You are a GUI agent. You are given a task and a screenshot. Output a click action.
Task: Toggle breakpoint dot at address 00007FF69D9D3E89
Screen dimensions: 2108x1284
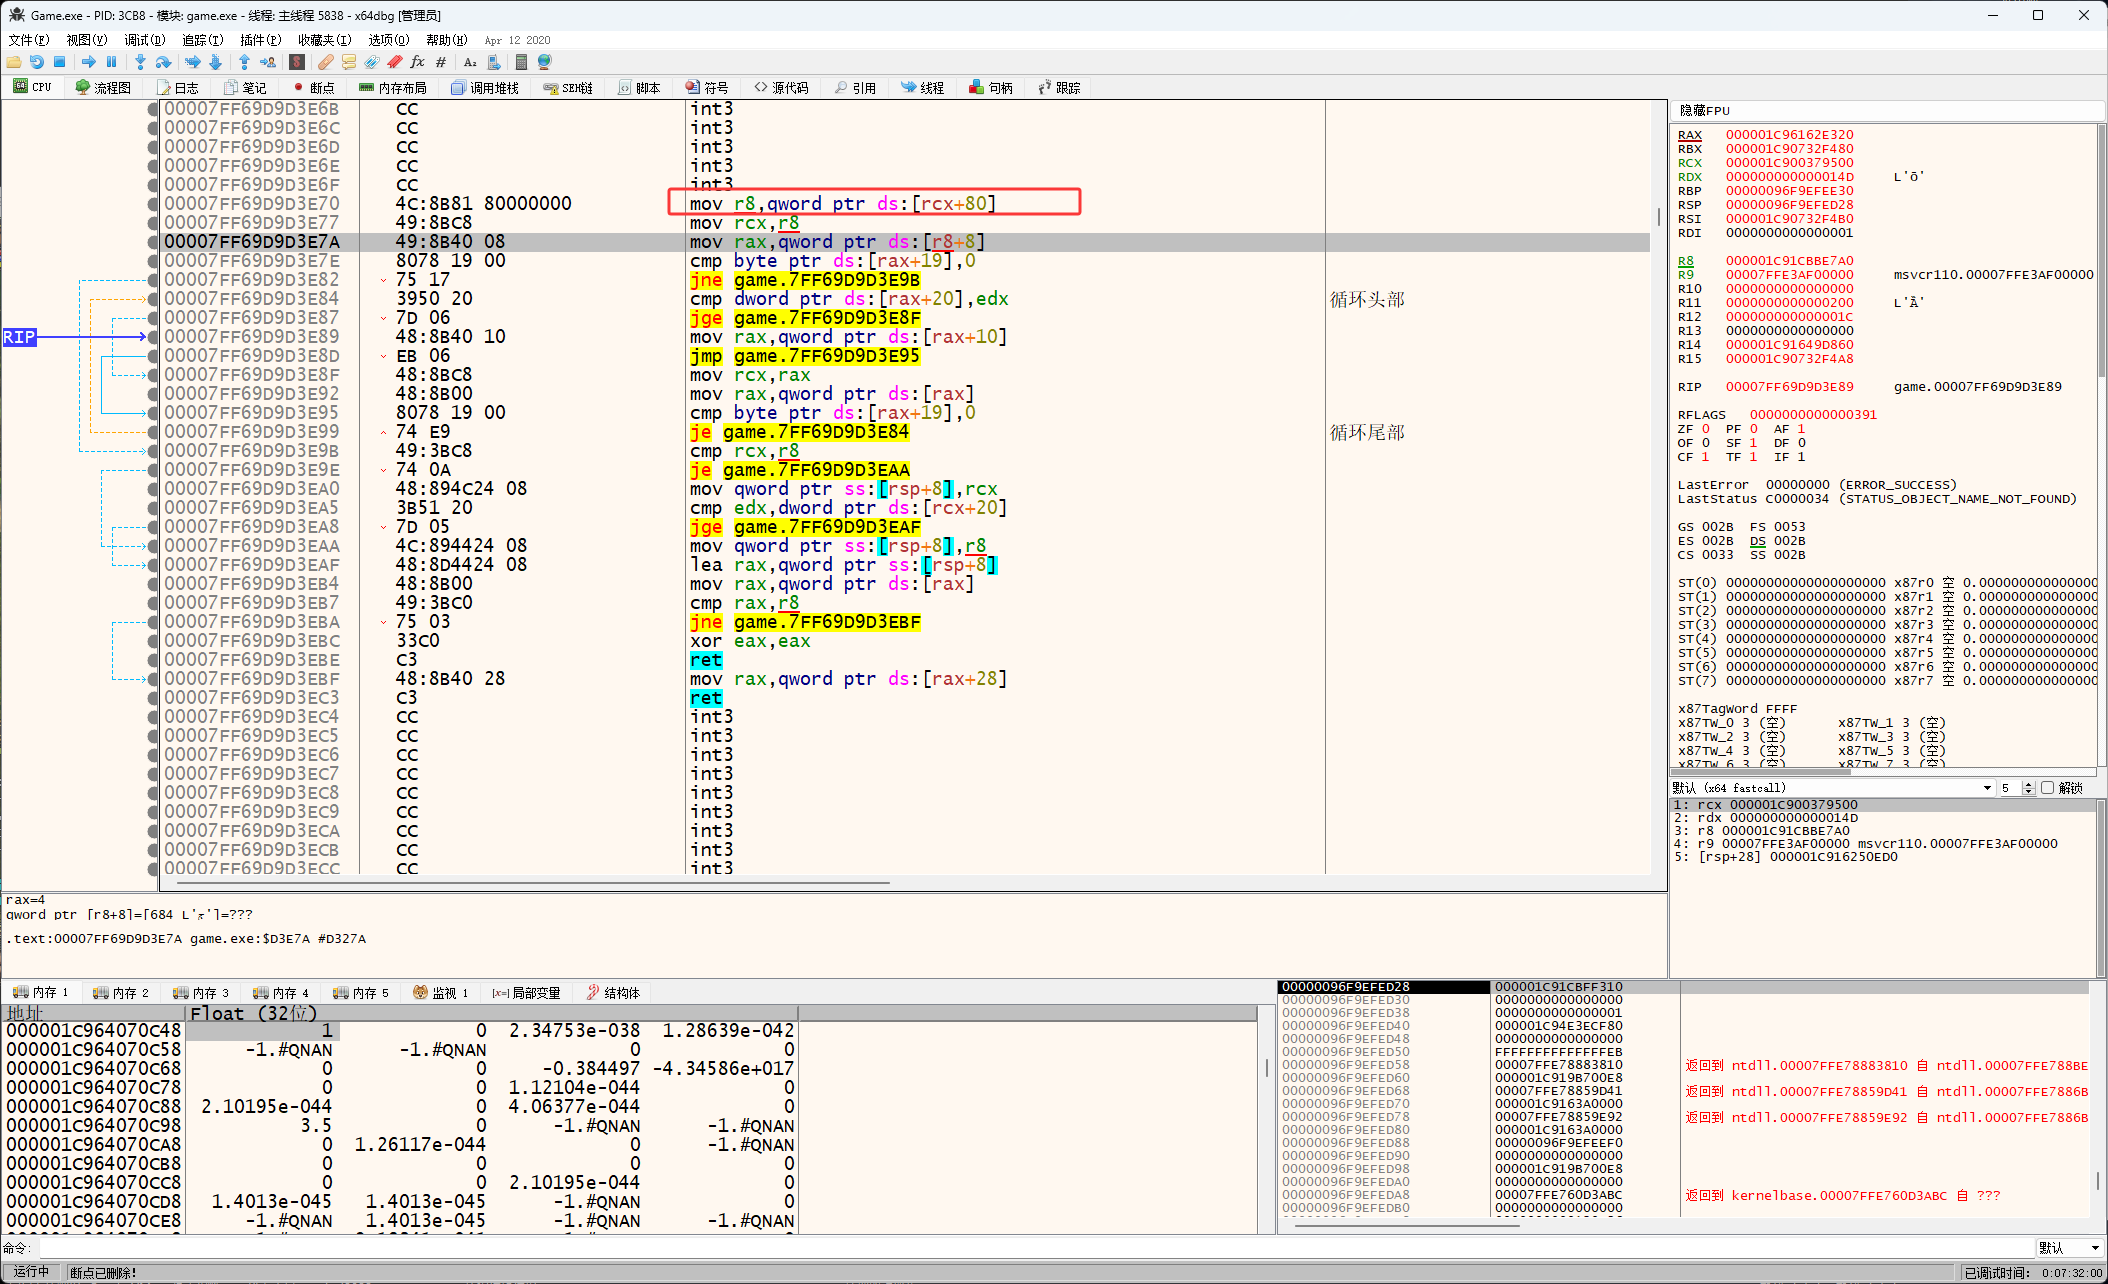pos(153,337)
